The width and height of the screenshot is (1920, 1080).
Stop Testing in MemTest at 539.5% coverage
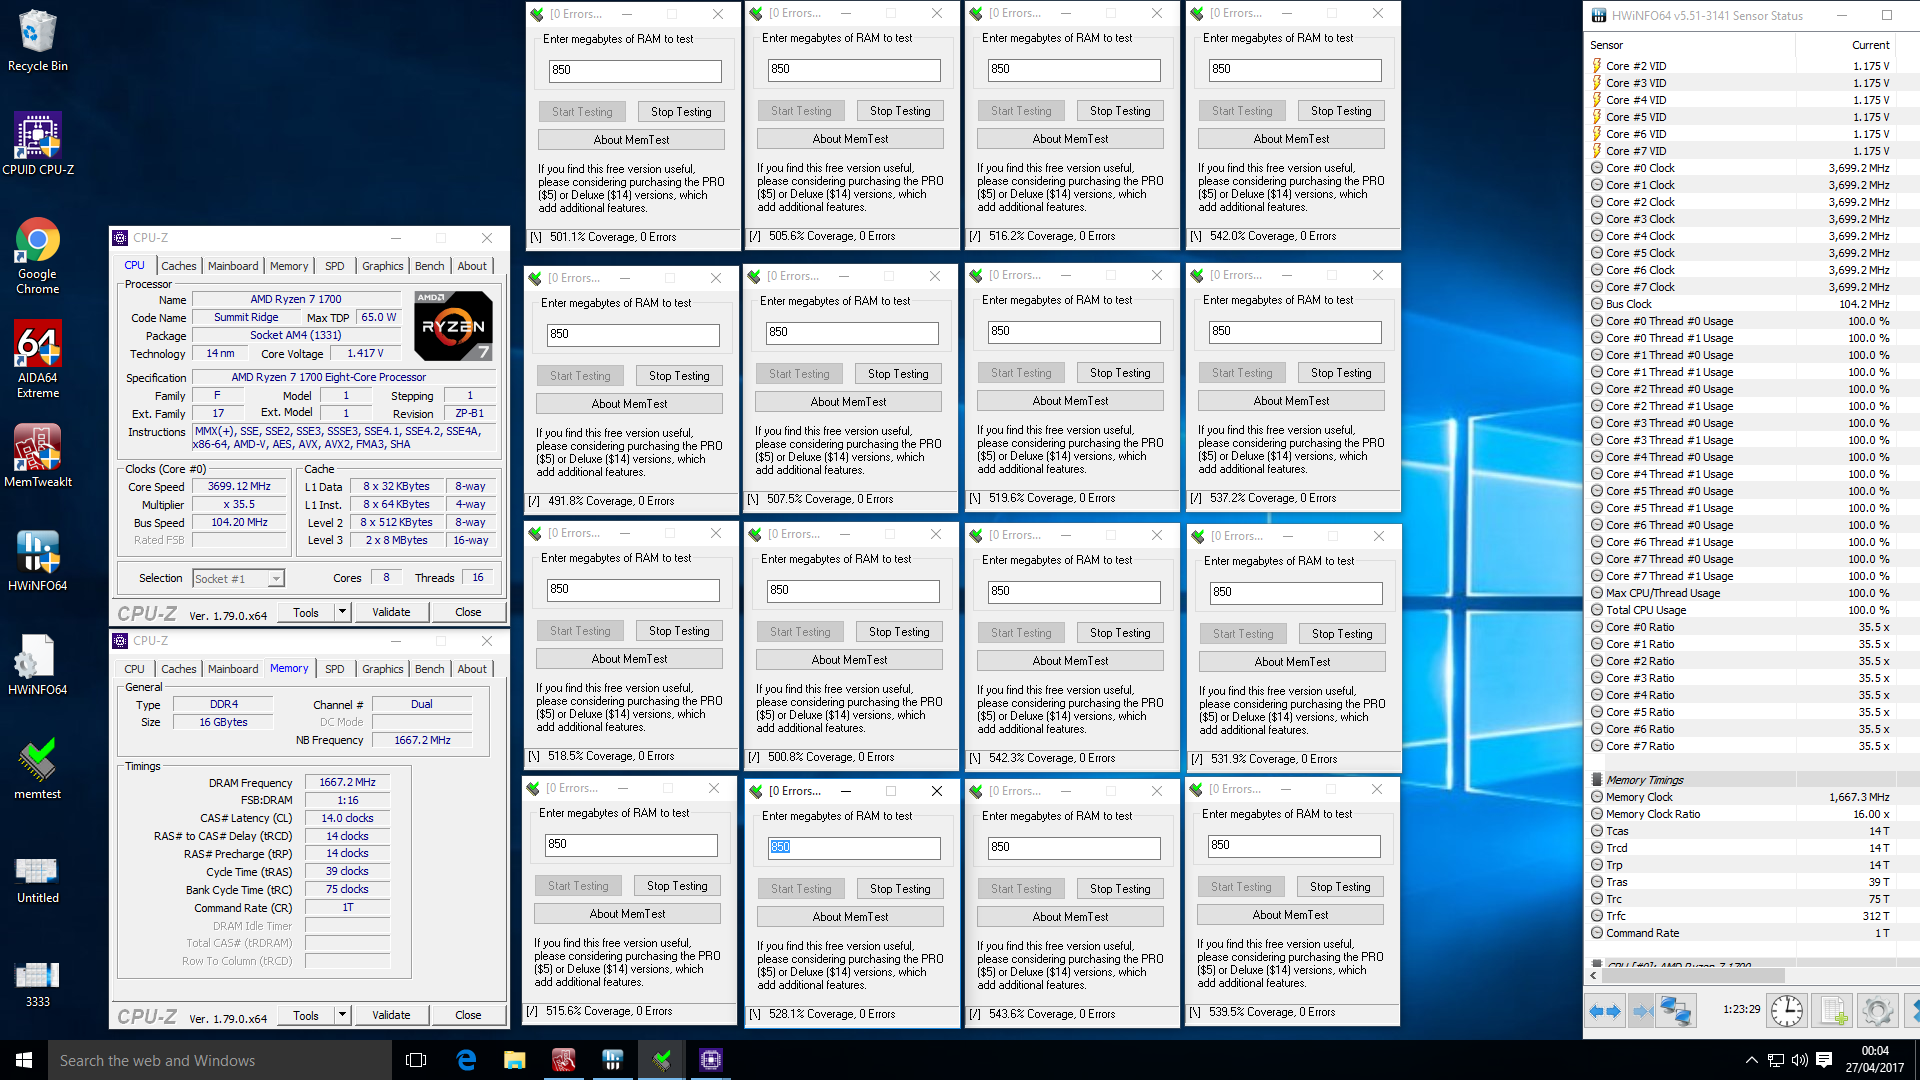(1340, 887)
